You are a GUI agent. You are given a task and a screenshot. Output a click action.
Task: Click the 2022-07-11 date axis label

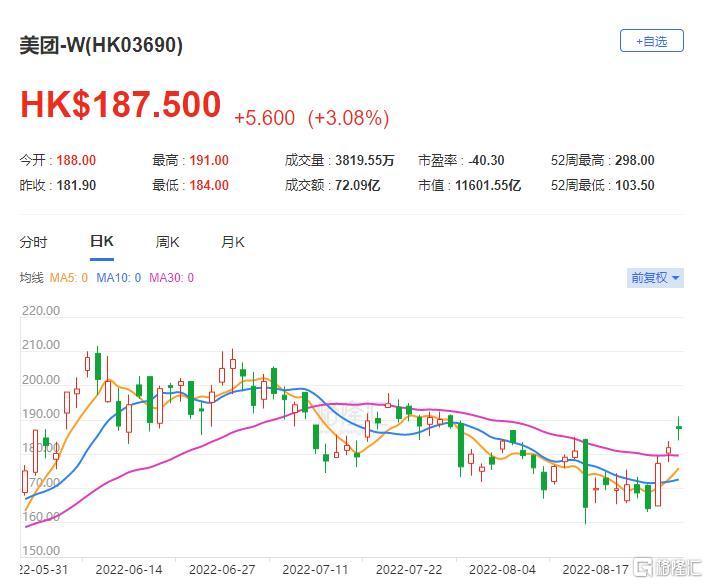315,570
